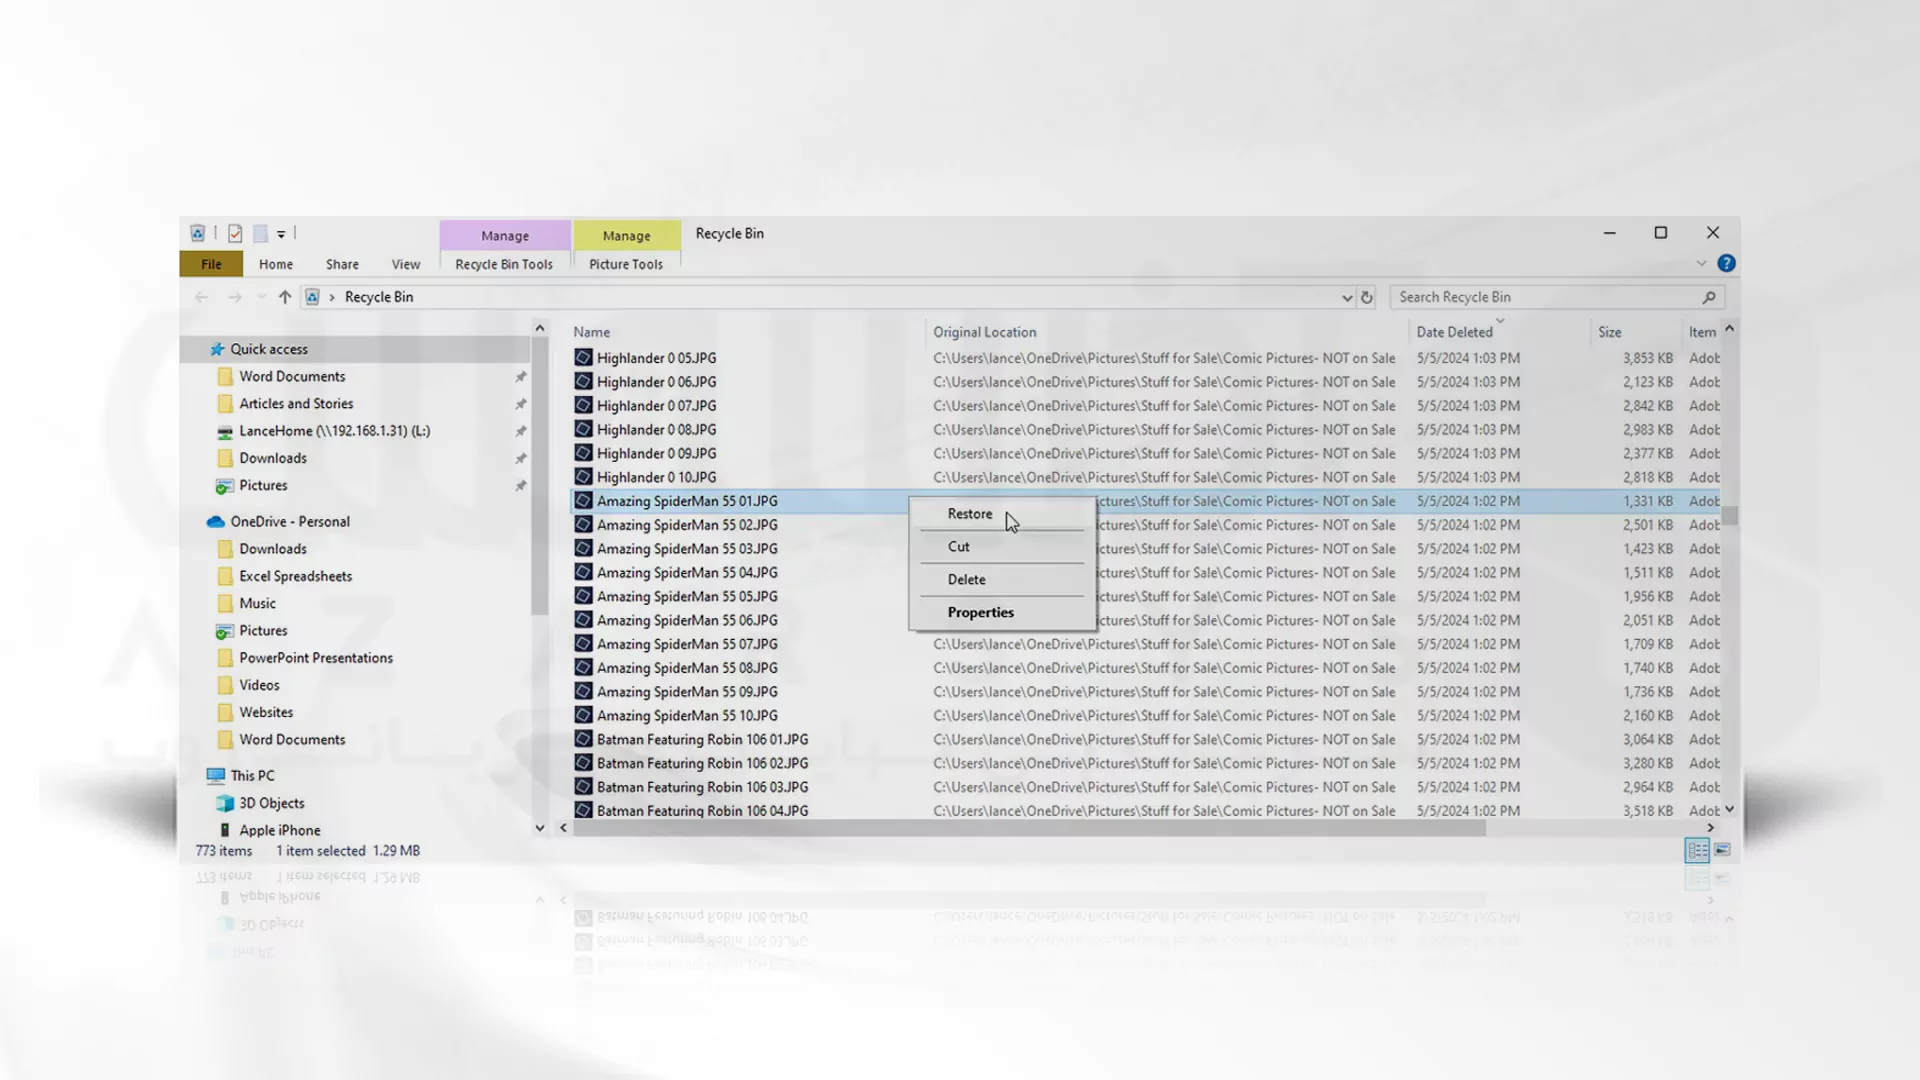
Task: Open pinned Pictures under Quick access
Action: pos(263,485)
